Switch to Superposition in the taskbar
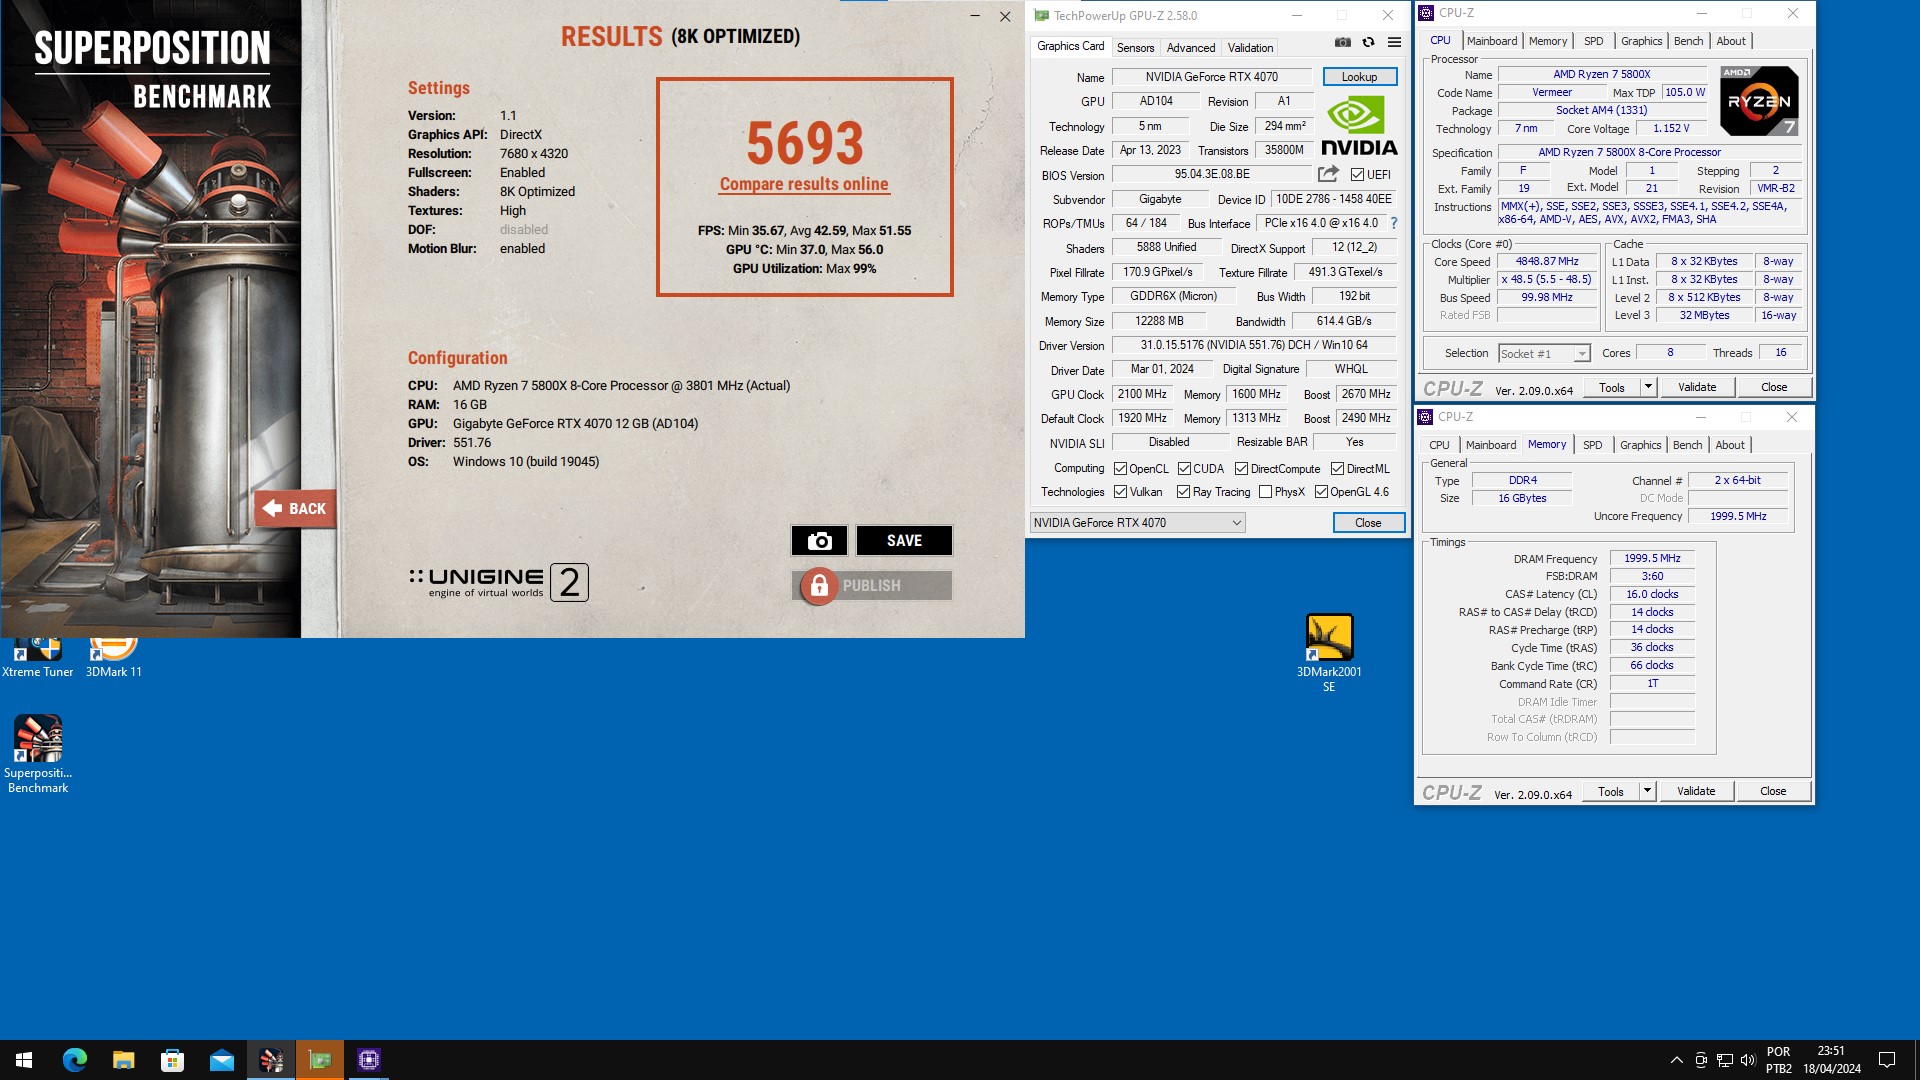Viewport: 1920px width, 1080px height. click(270, 1060)
